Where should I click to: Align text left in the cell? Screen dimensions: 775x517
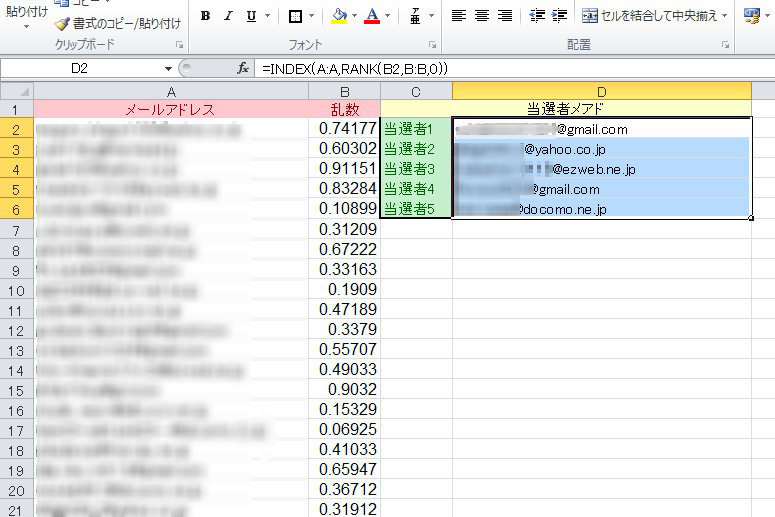458,16
